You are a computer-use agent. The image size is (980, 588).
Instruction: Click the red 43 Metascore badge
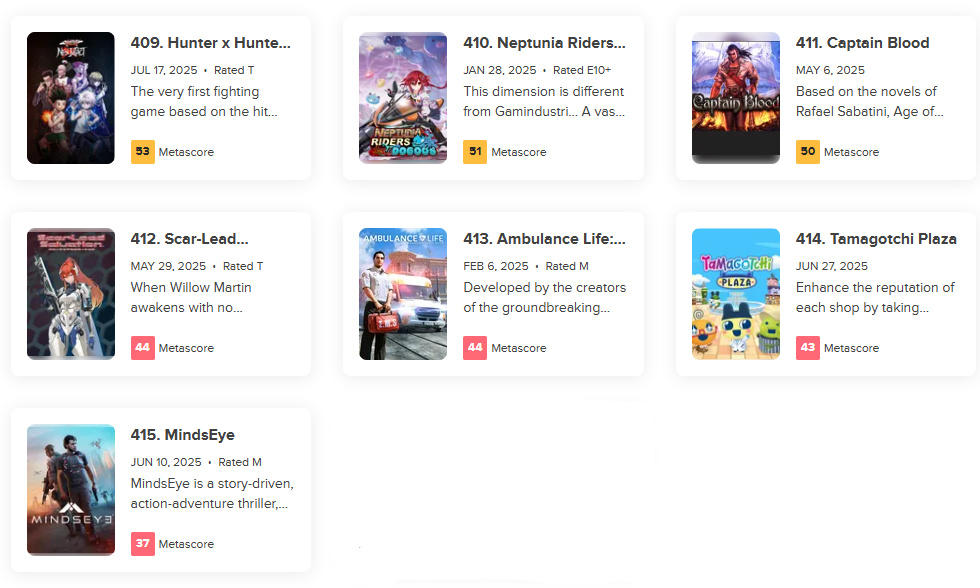pyautogui.click(x=808, y=348)
